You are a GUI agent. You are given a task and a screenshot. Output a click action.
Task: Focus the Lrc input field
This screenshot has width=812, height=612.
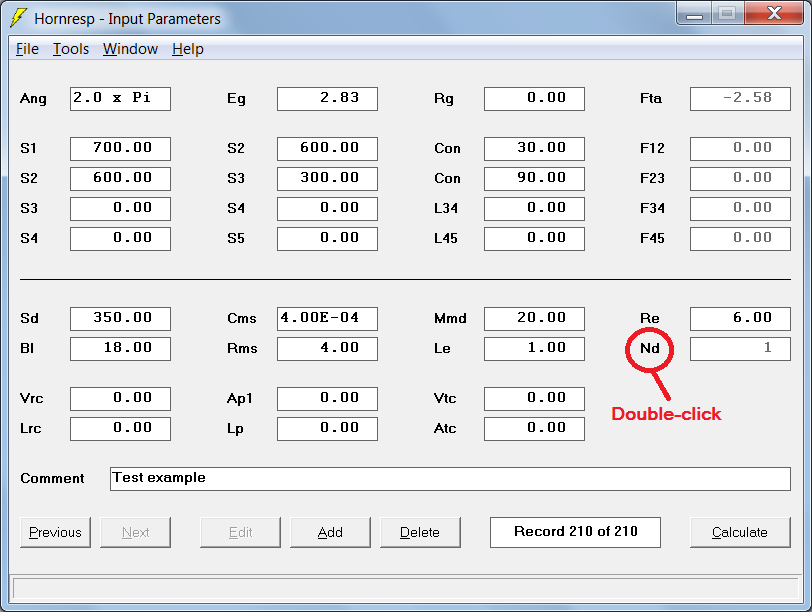point(121,429)
